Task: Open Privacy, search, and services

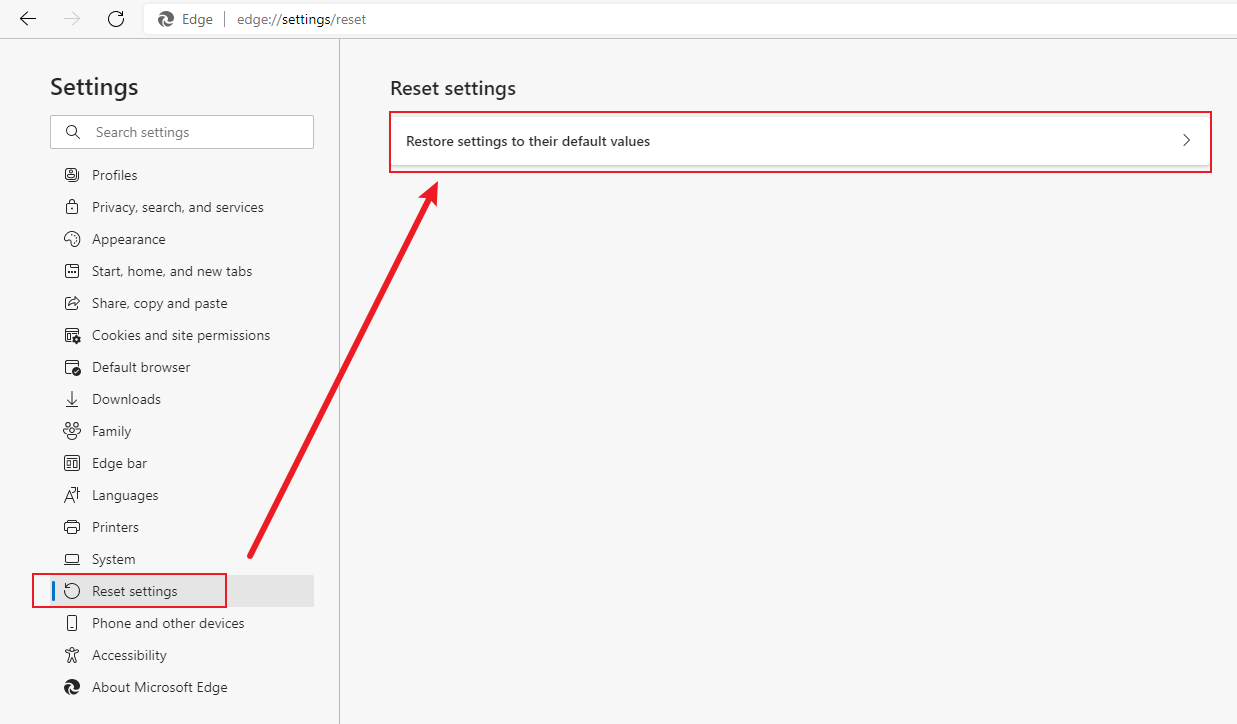Action: [x=182, y=207]
